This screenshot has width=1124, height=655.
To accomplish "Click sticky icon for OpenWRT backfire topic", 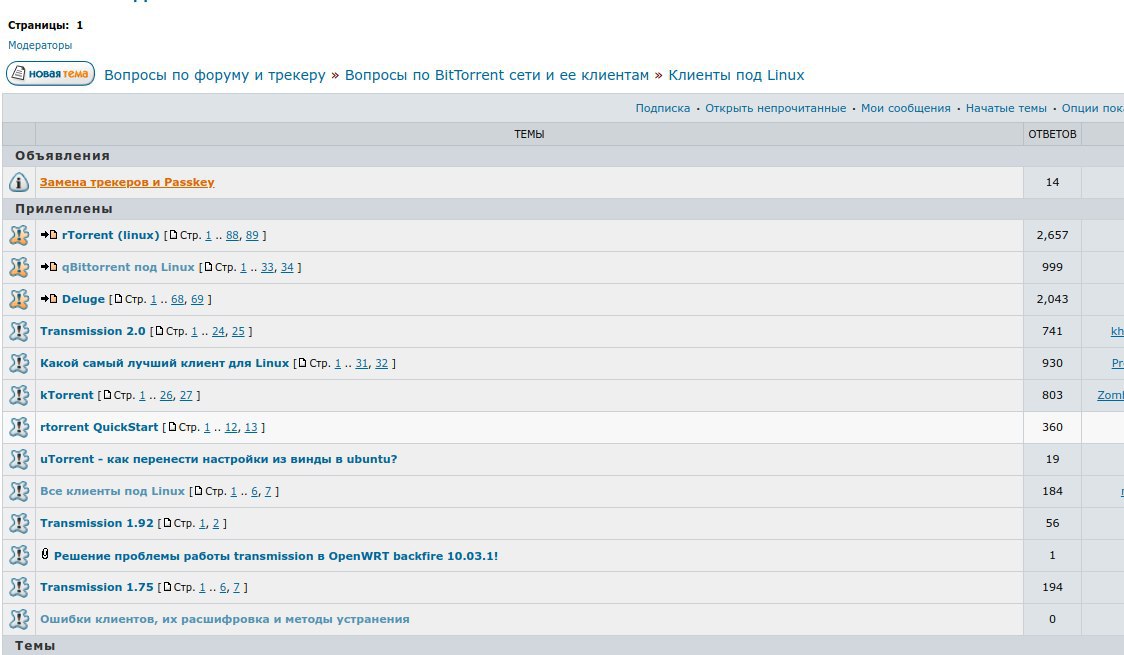I will [x=19, y=555].
